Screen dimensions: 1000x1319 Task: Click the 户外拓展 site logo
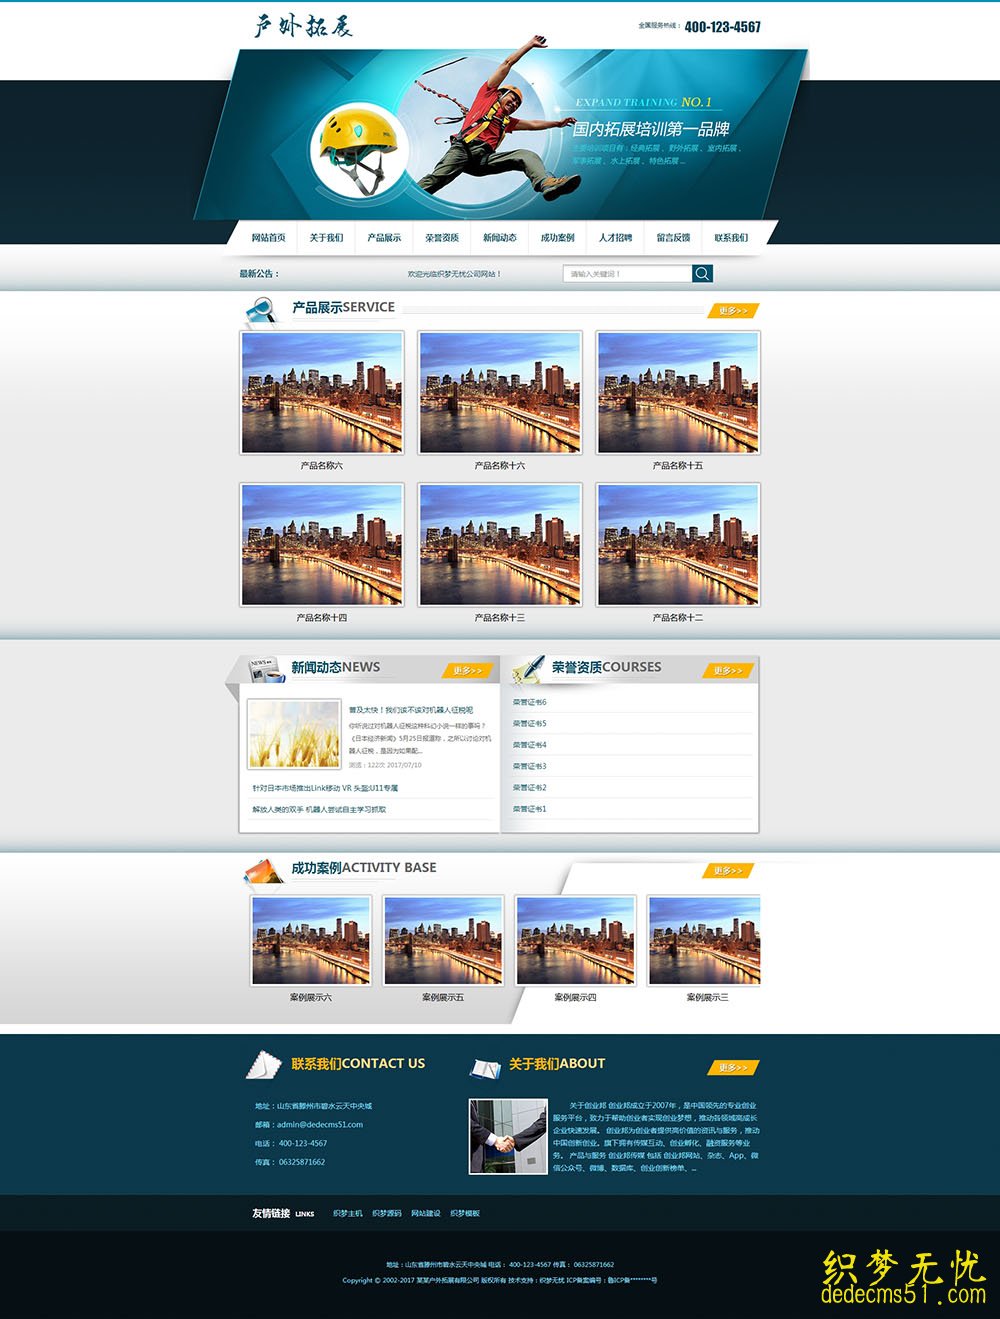coord(303,26)
